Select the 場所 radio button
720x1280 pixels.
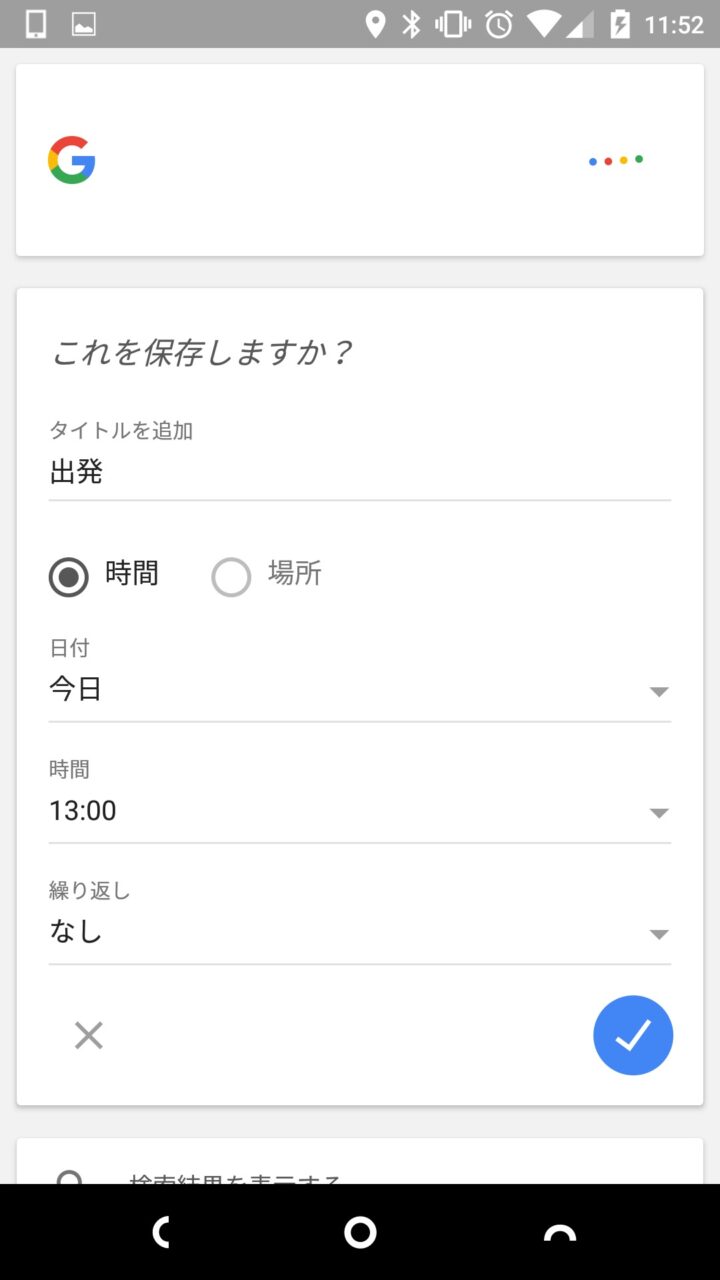pos(231,577)
